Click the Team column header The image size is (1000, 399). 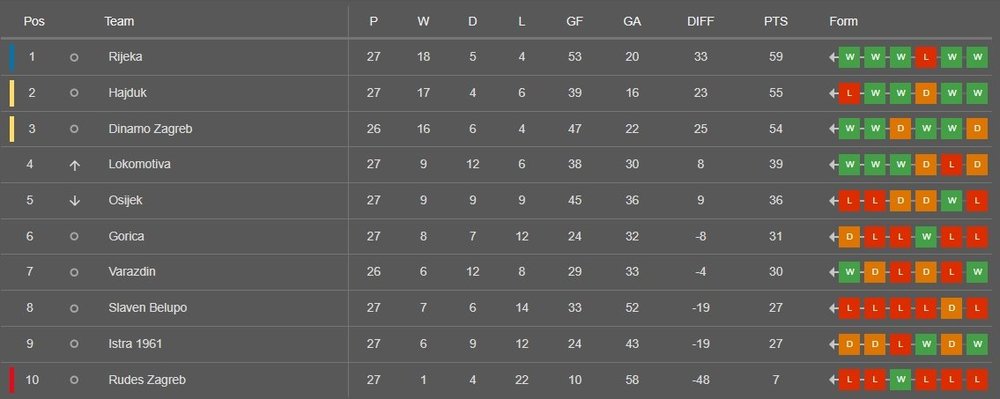click(x=119, y=21)
